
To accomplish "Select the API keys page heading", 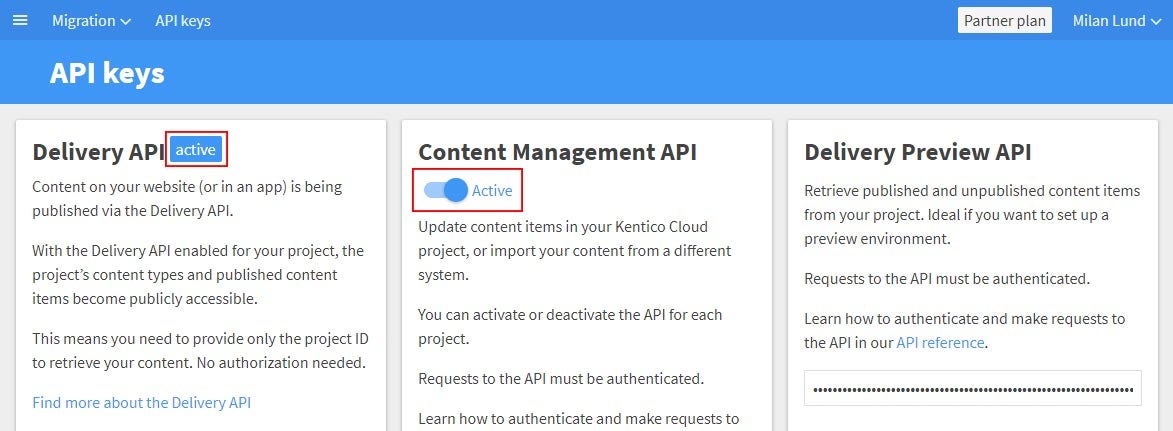I will 107,73.
